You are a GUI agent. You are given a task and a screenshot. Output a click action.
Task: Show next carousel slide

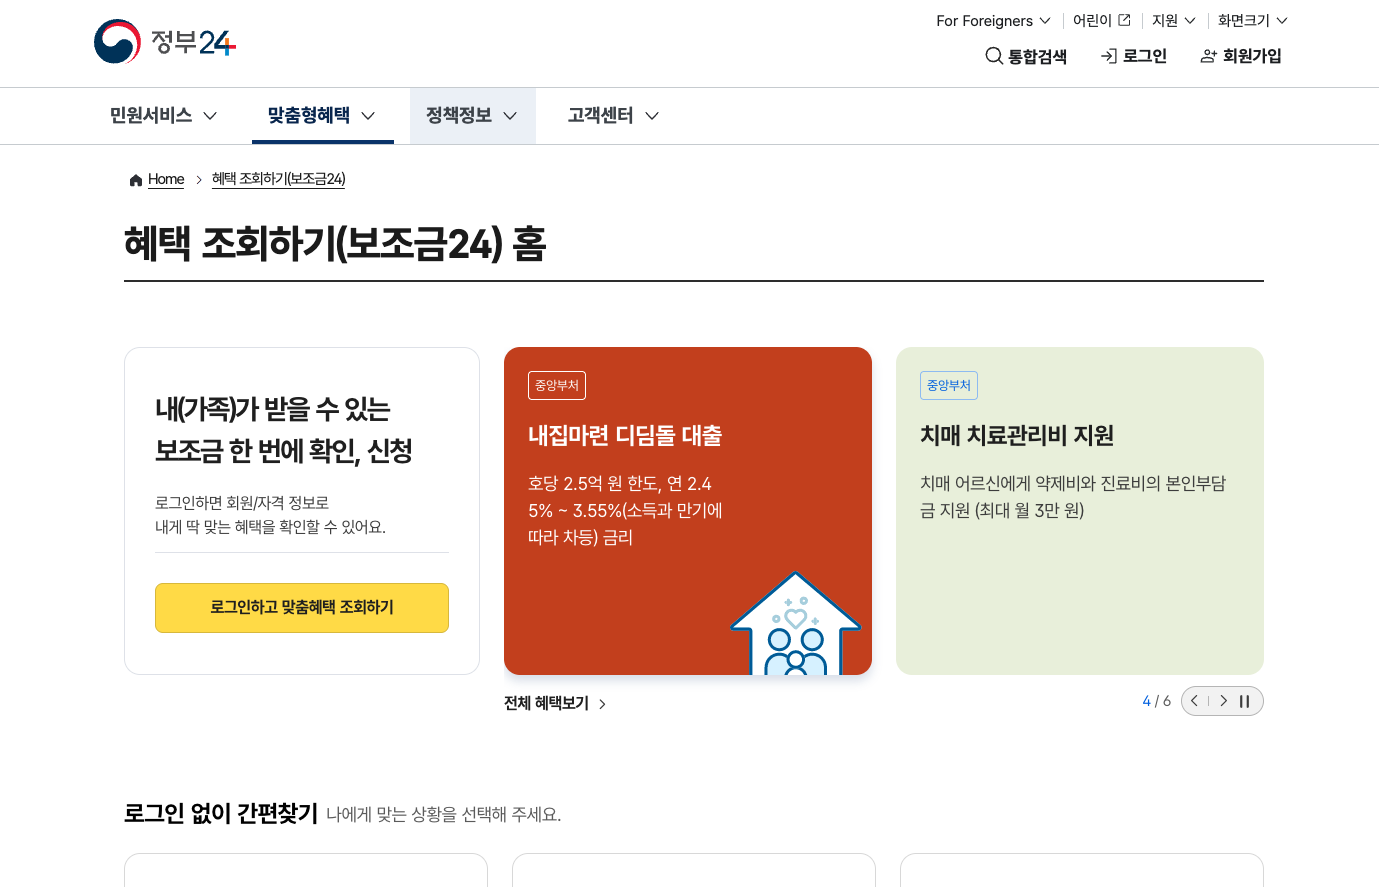1223,701
